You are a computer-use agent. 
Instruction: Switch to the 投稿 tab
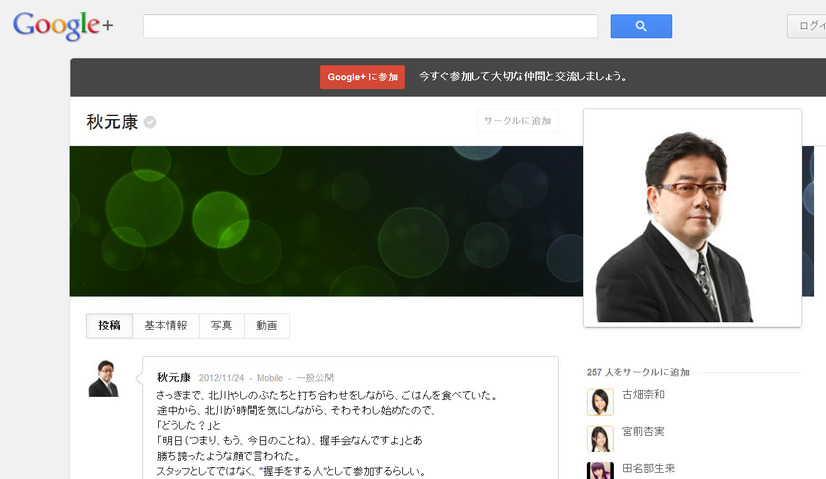coord(110,326)
